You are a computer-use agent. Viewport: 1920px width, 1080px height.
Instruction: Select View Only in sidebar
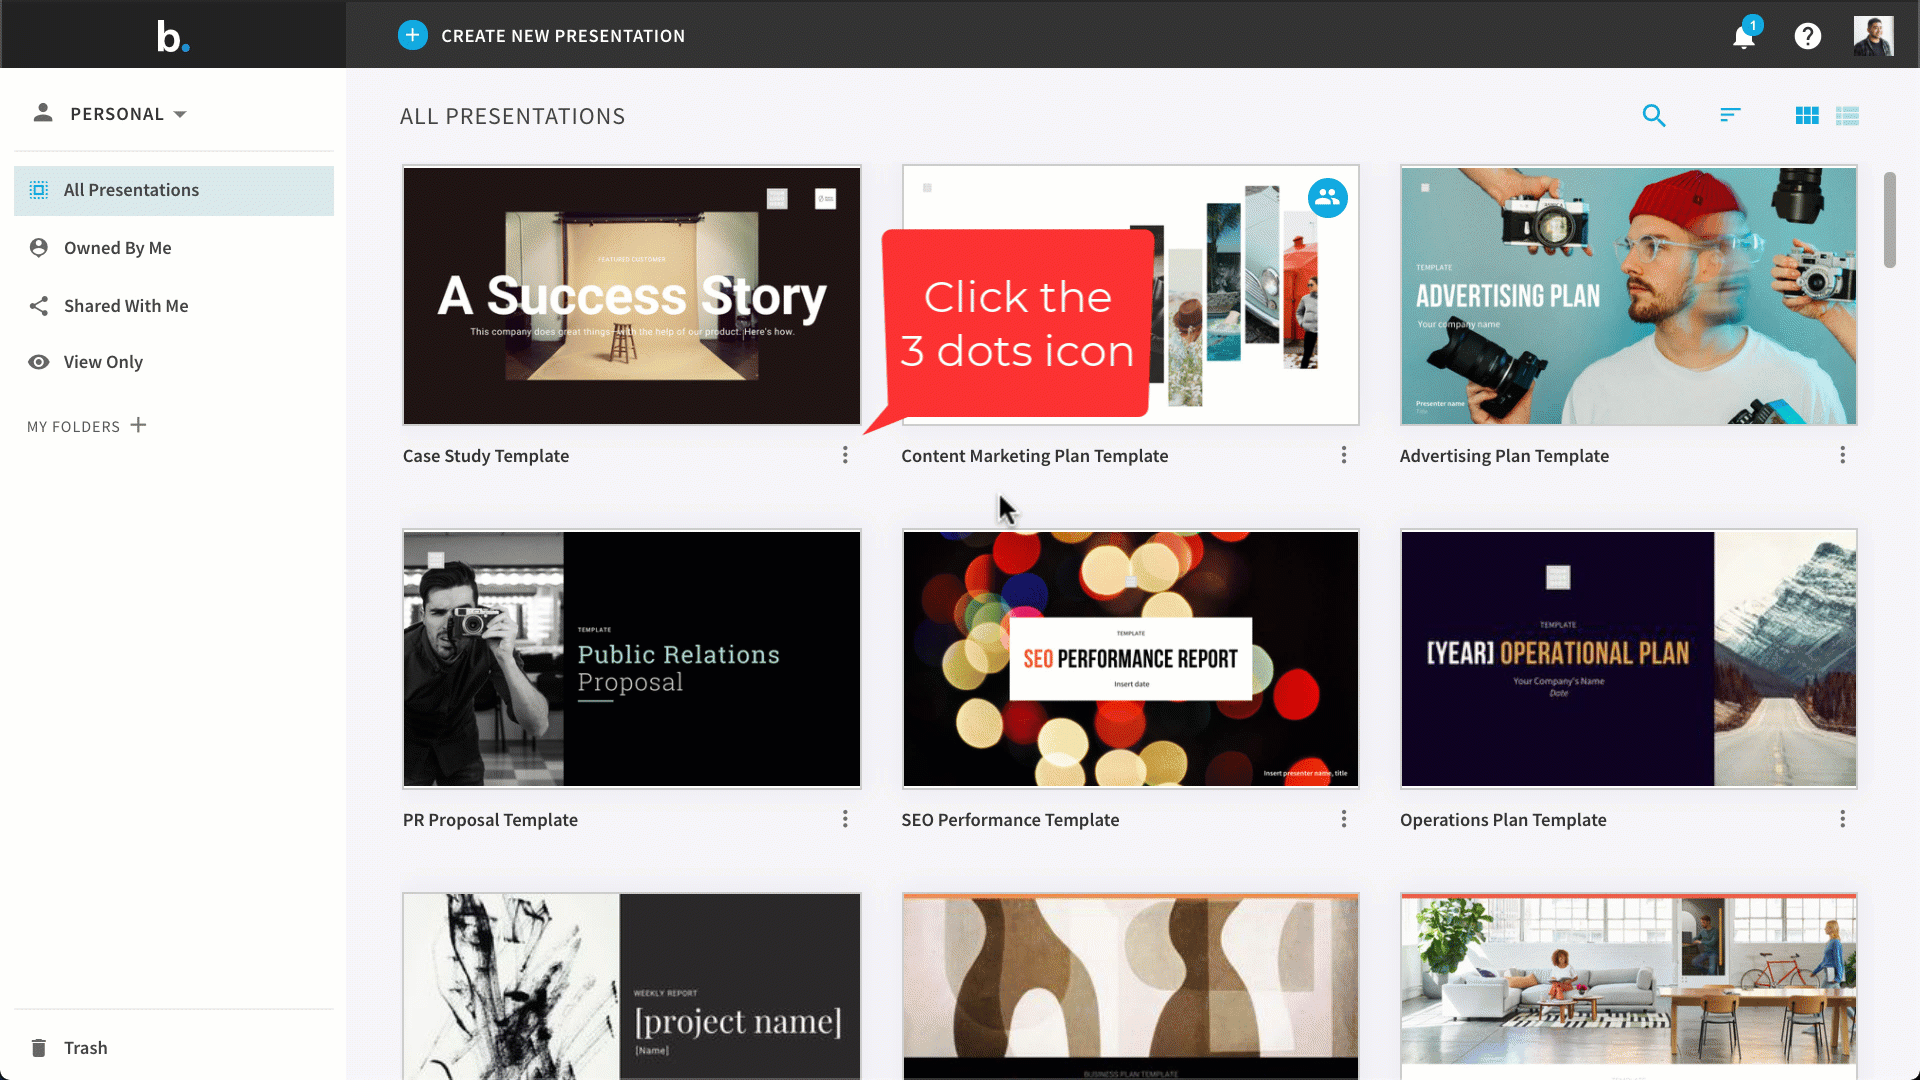[174, 362]
